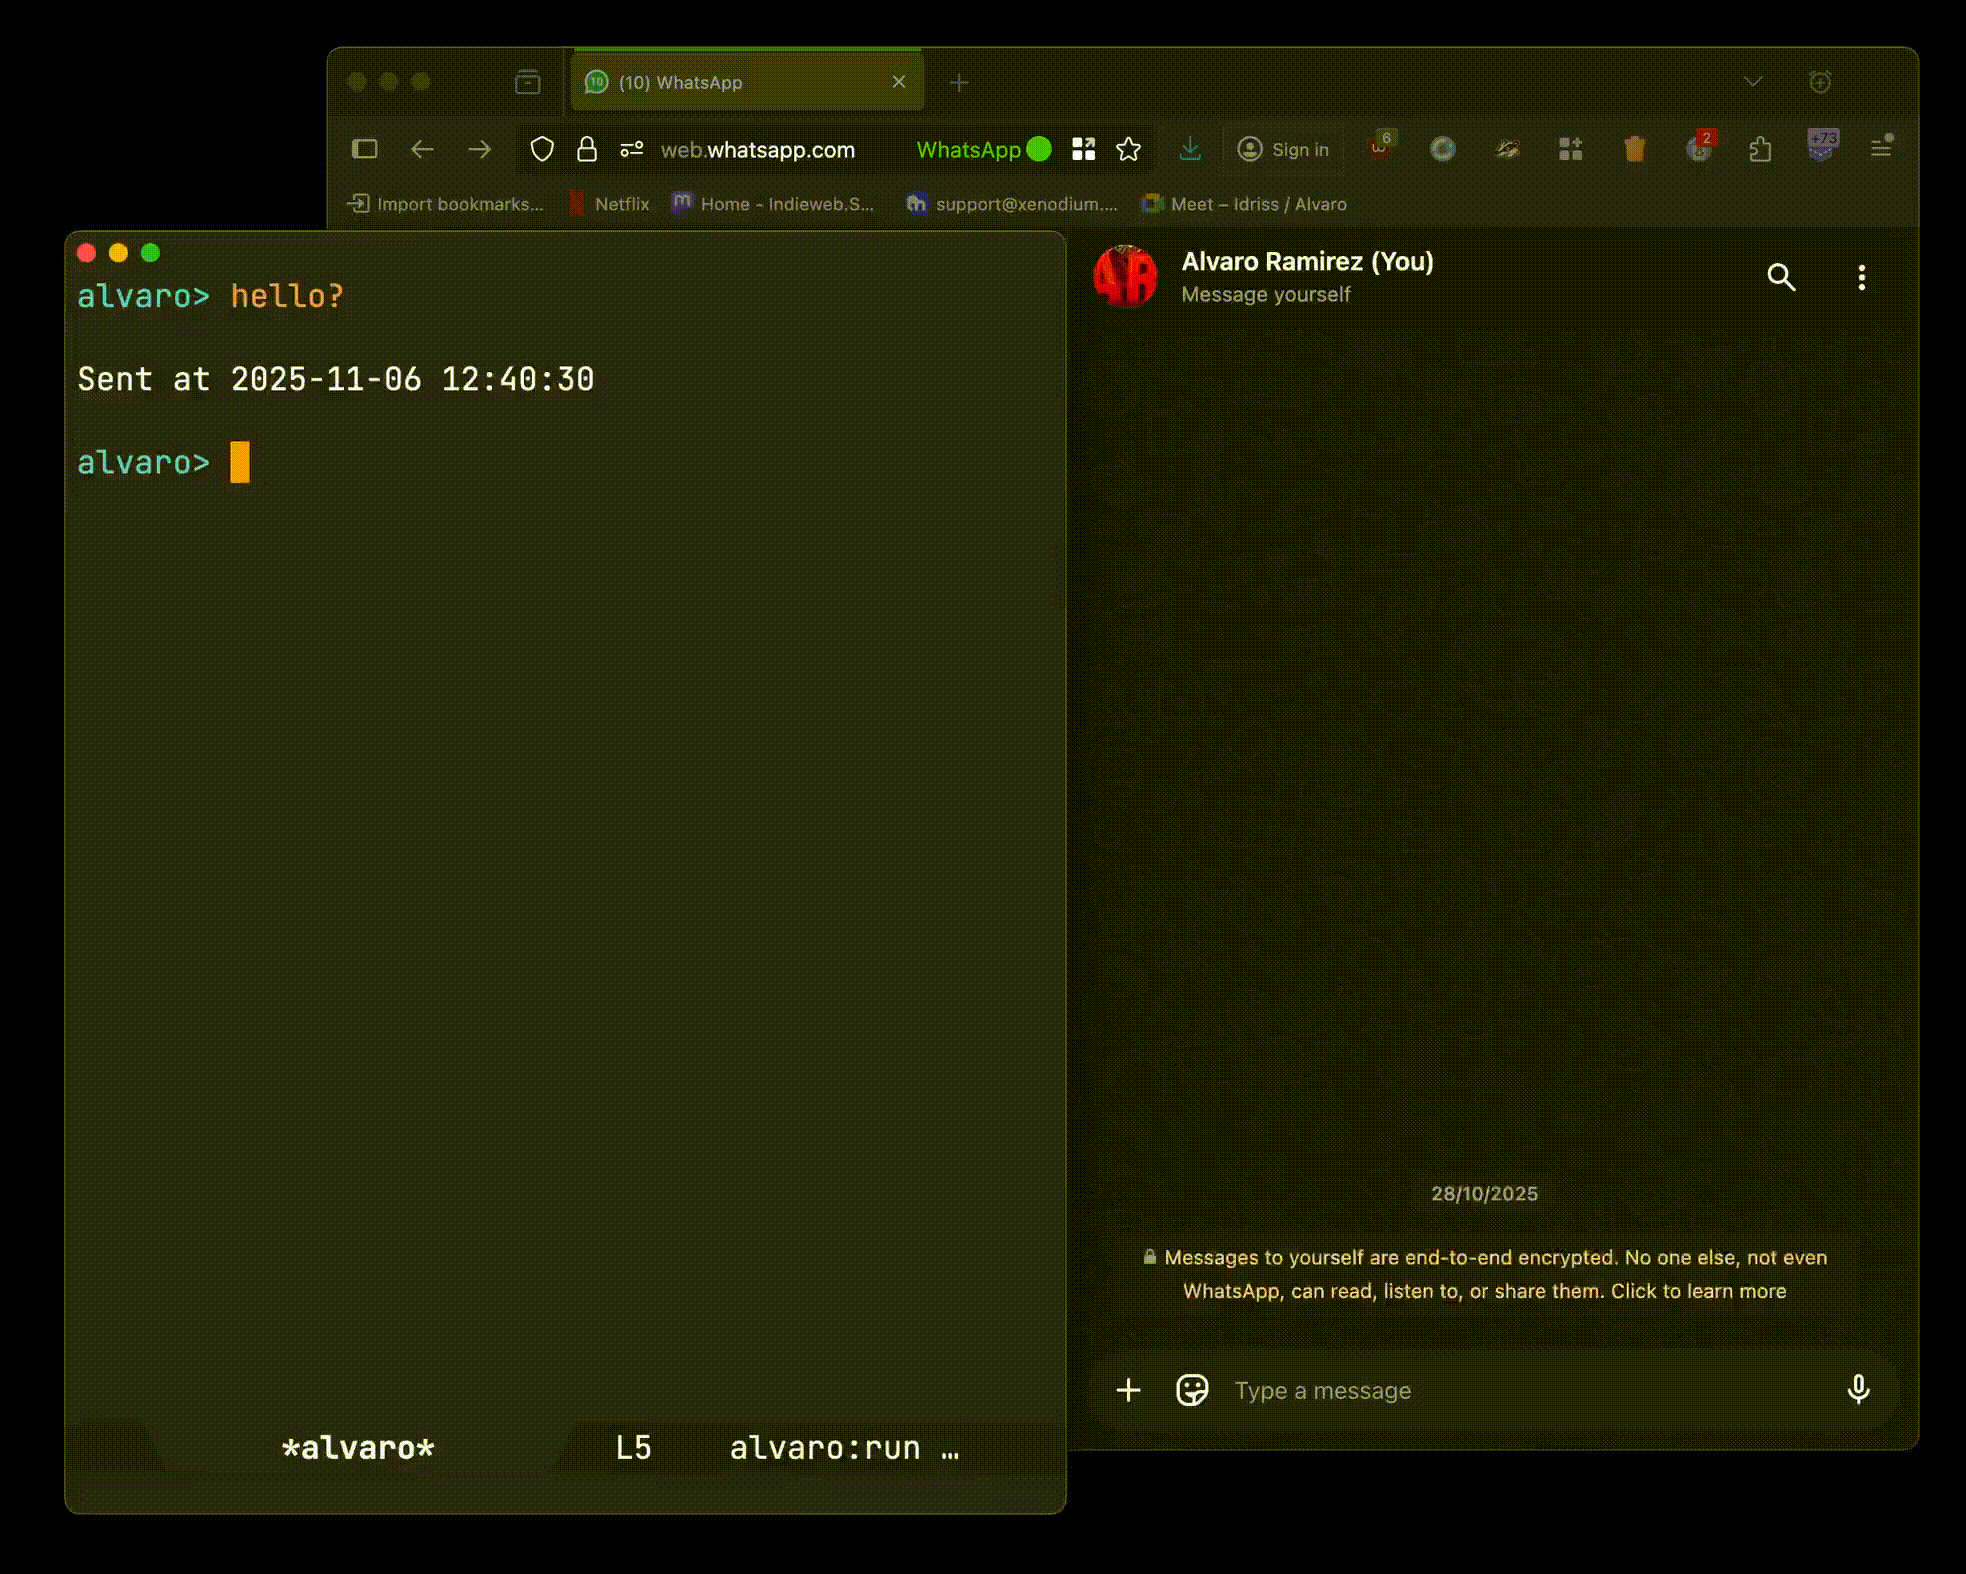Click the extensions puzzle piece icon
Screen dimensions: 1966x1574
pos(1760,150)
